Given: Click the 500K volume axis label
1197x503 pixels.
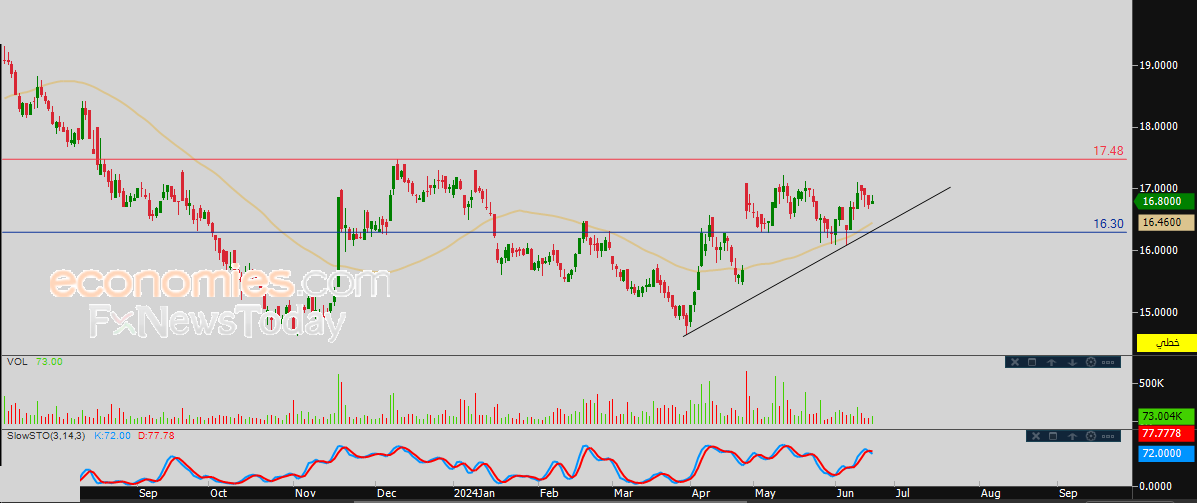Looking at the screenshot, I should 1150,383.
